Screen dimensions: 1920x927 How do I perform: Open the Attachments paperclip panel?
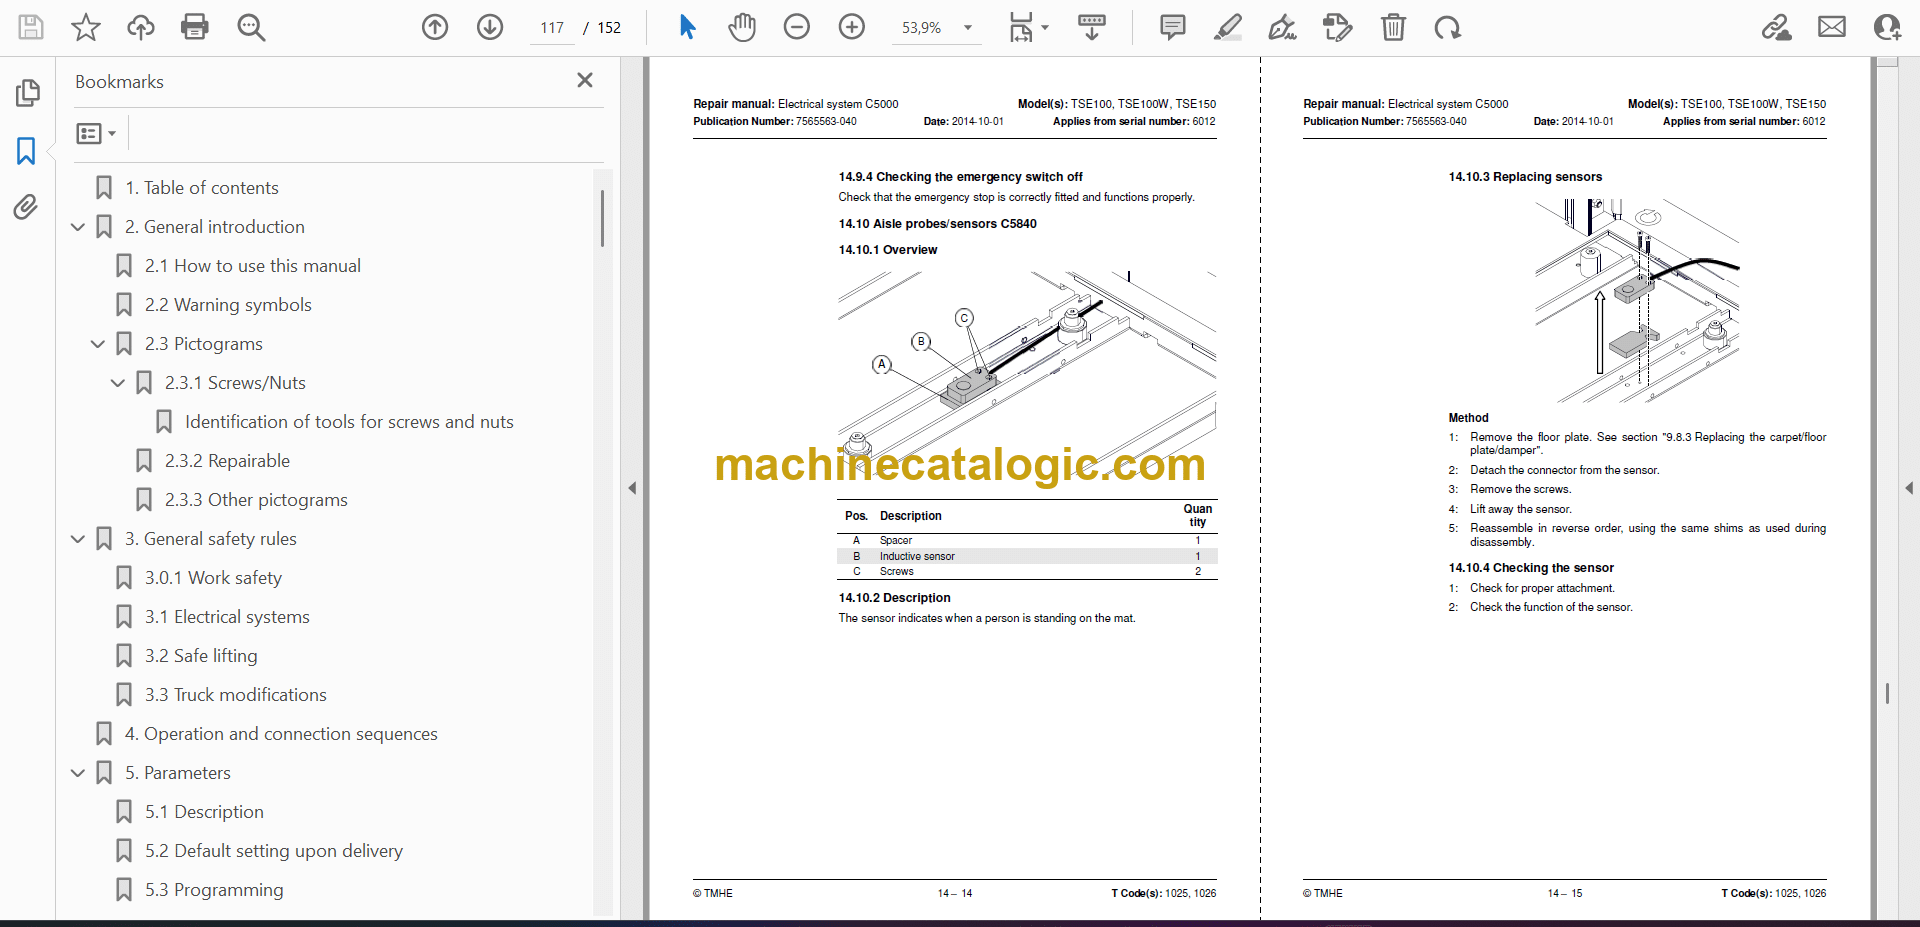[26, 207]
